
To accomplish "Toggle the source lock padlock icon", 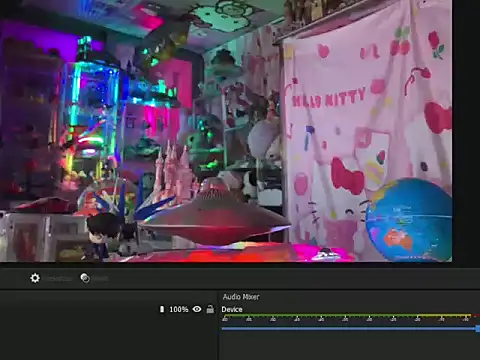I will (x=210, y=309).
